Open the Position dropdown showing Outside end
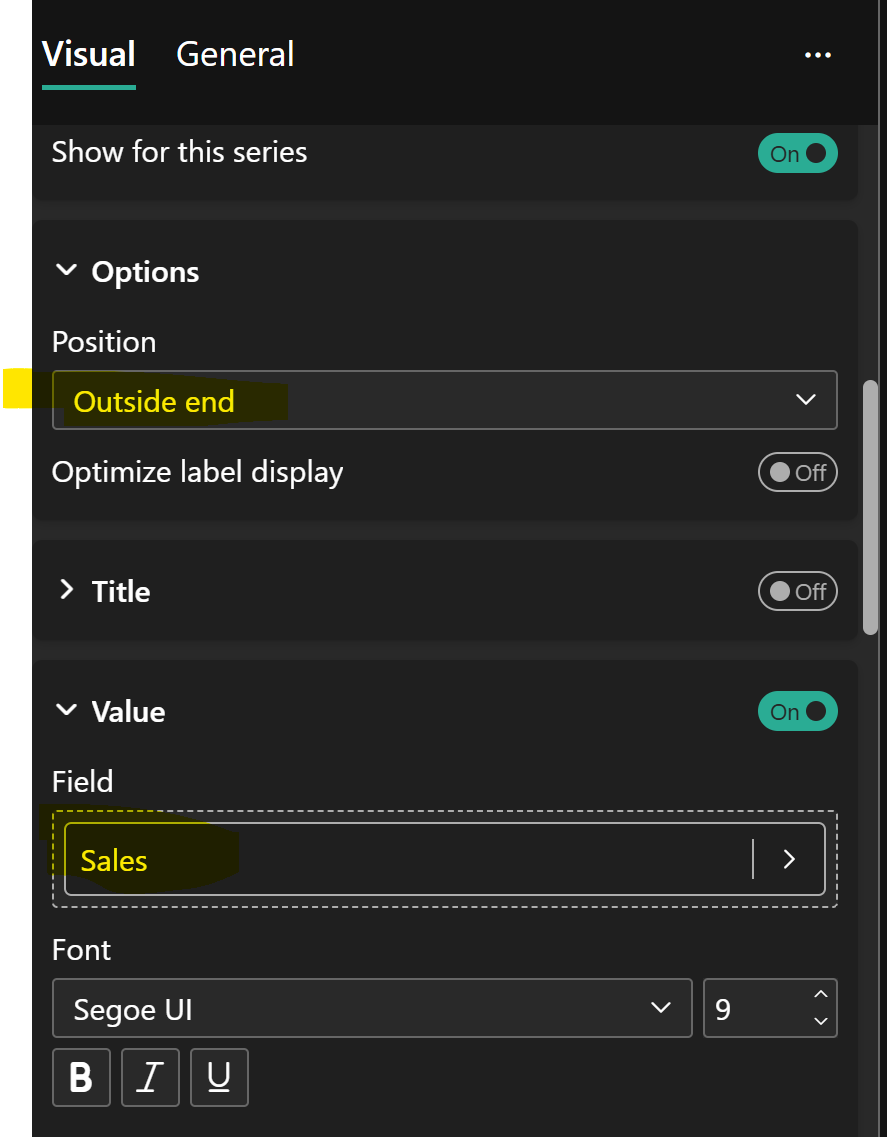 pyautogui.click(x=445, y=400)
